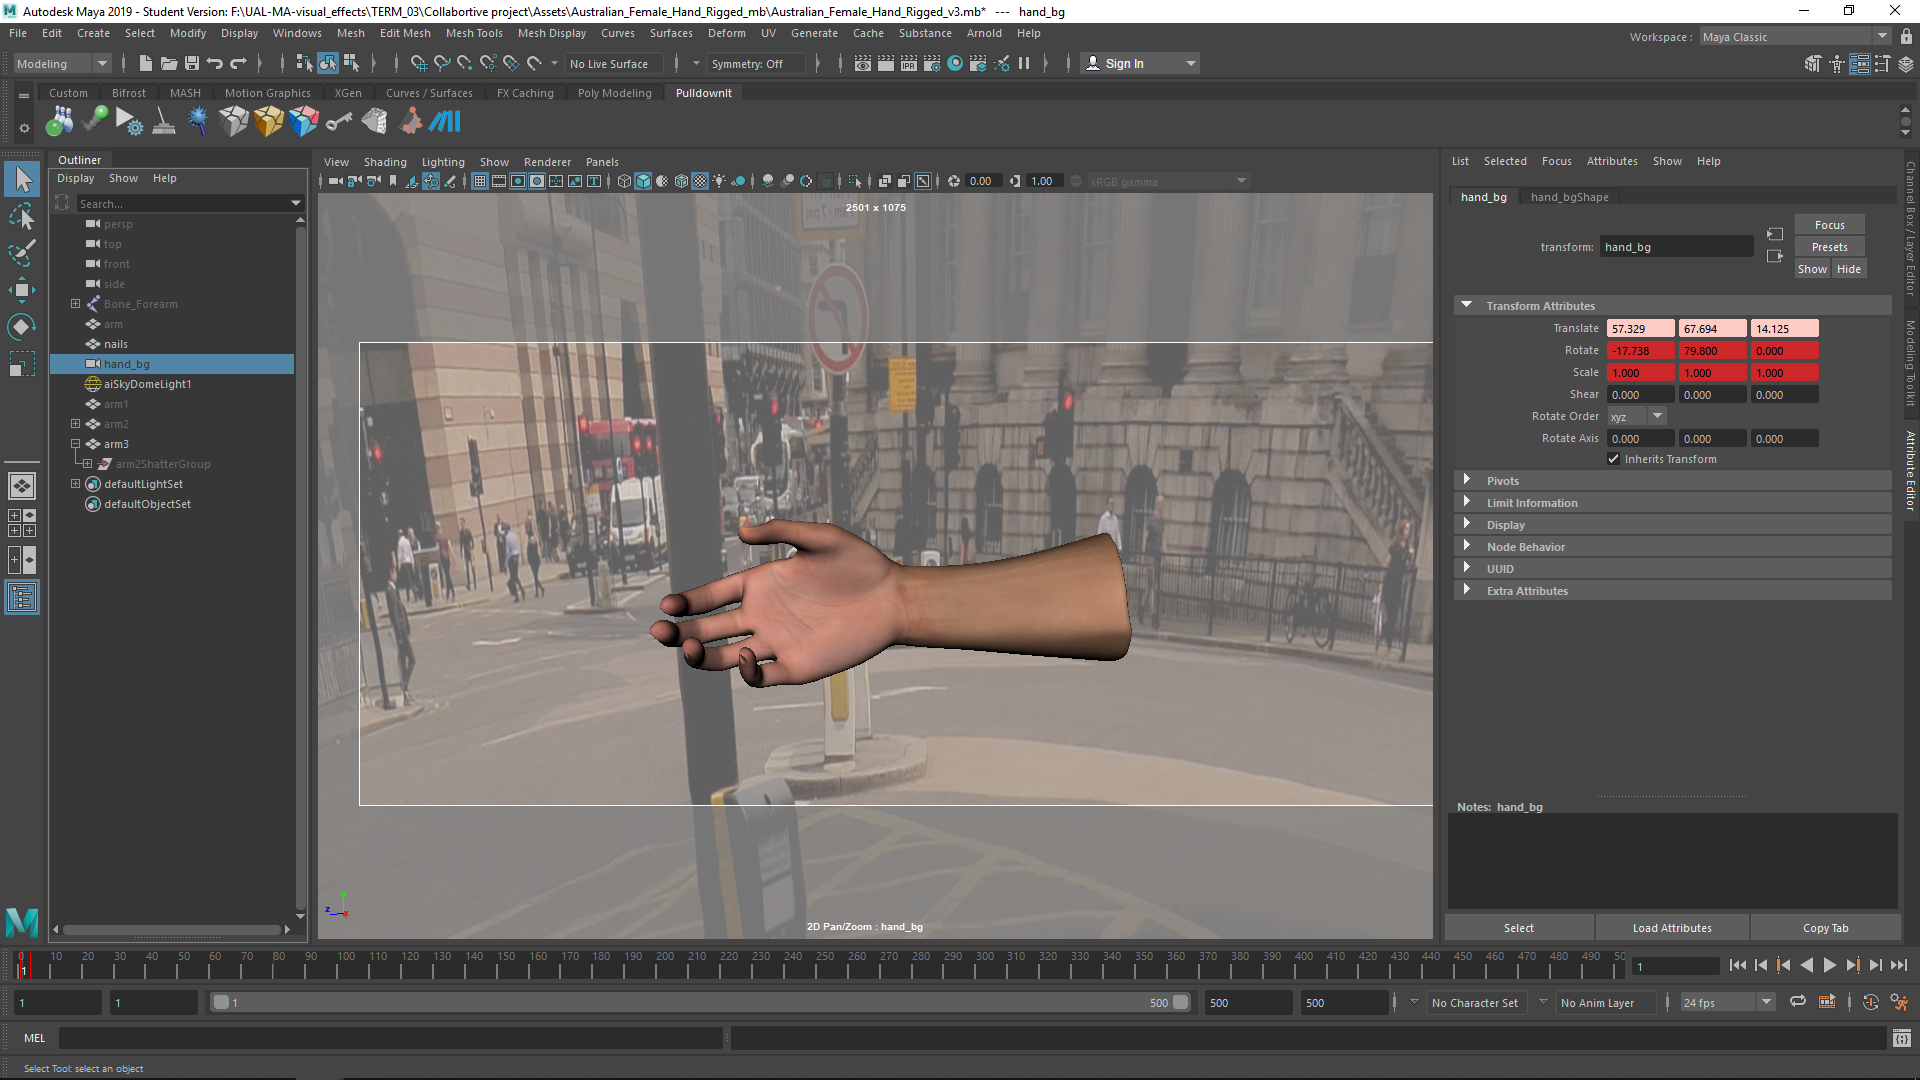Click the Presets button

click(1829, 247)
